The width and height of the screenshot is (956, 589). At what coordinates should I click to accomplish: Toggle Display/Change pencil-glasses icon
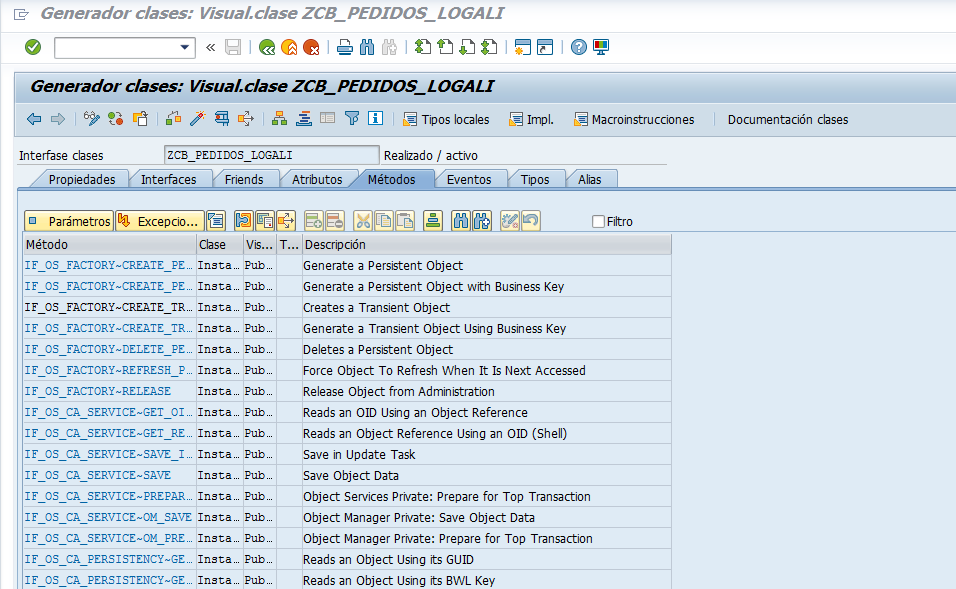[91, 119]
